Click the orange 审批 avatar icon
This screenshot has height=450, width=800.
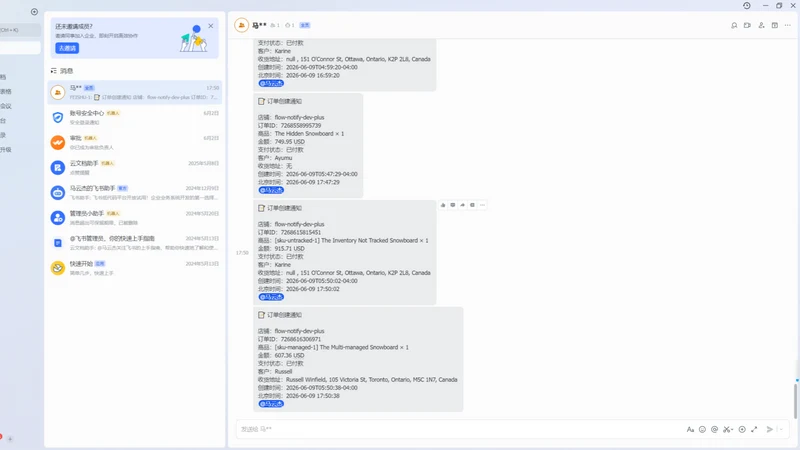(x=58, y=142)
